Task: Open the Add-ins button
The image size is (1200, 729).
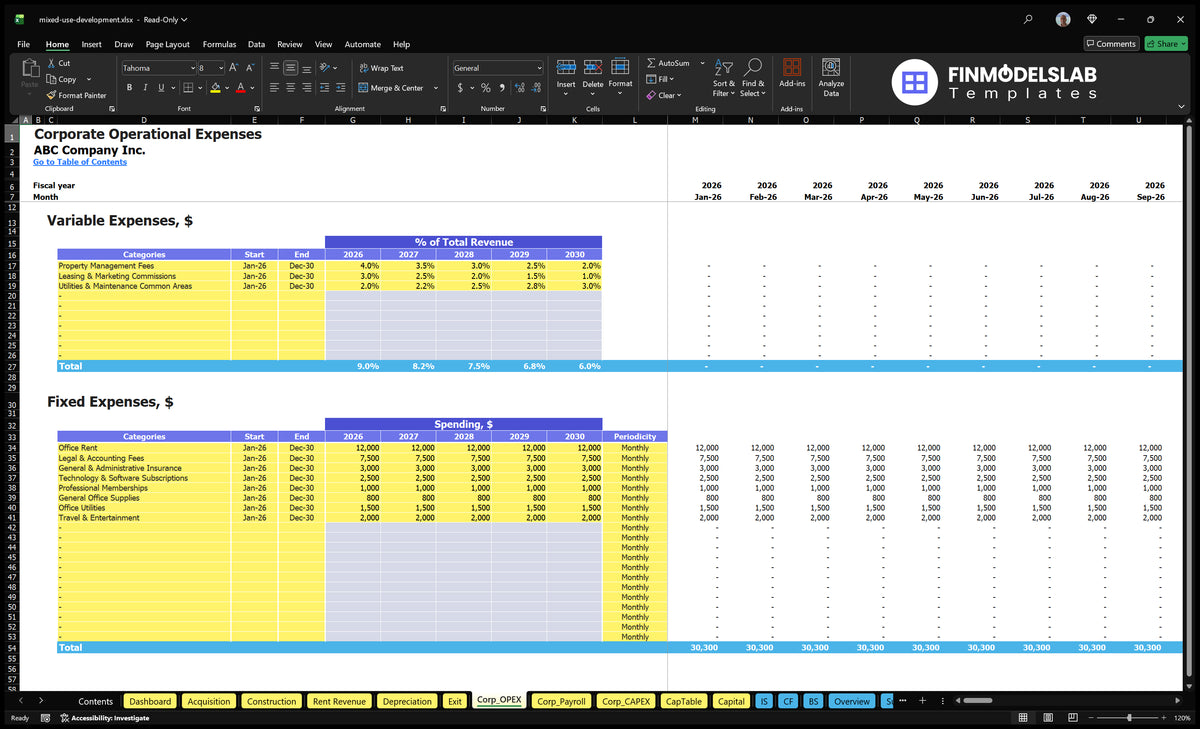Action: (792, 75)
